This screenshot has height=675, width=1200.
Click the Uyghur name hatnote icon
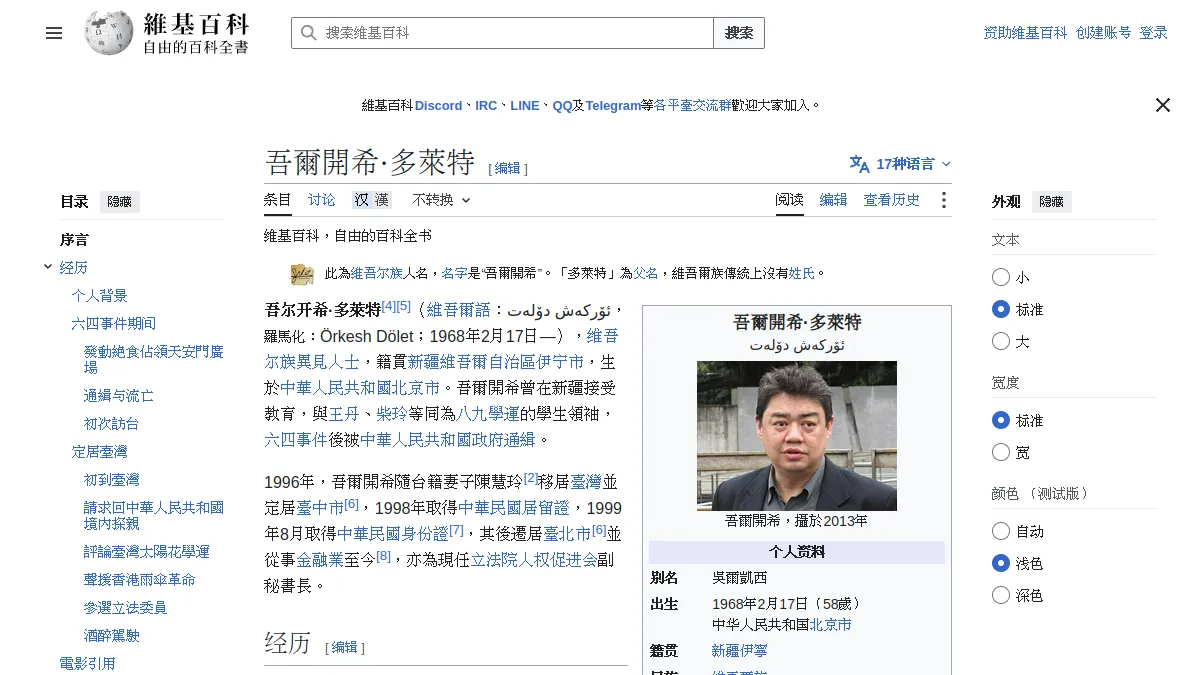click(x=302, y=273)
